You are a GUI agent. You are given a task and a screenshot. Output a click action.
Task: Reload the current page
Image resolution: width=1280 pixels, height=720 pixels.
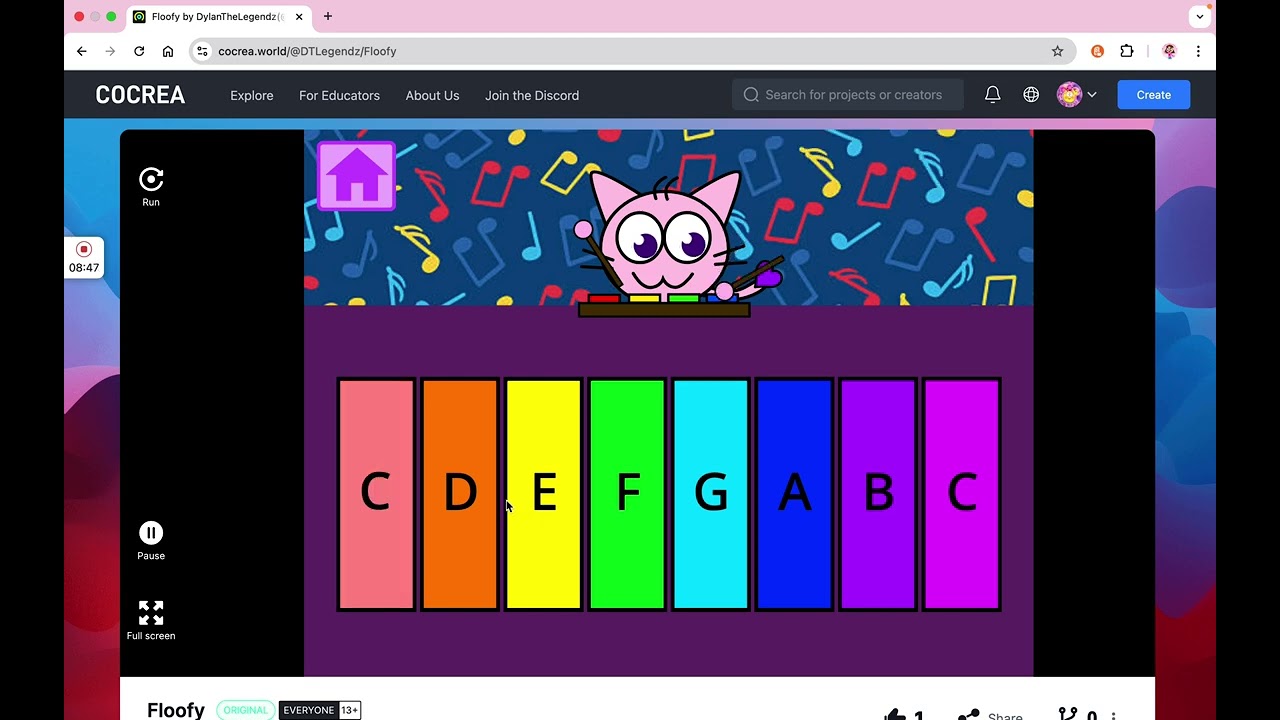(x=139, y=51)
